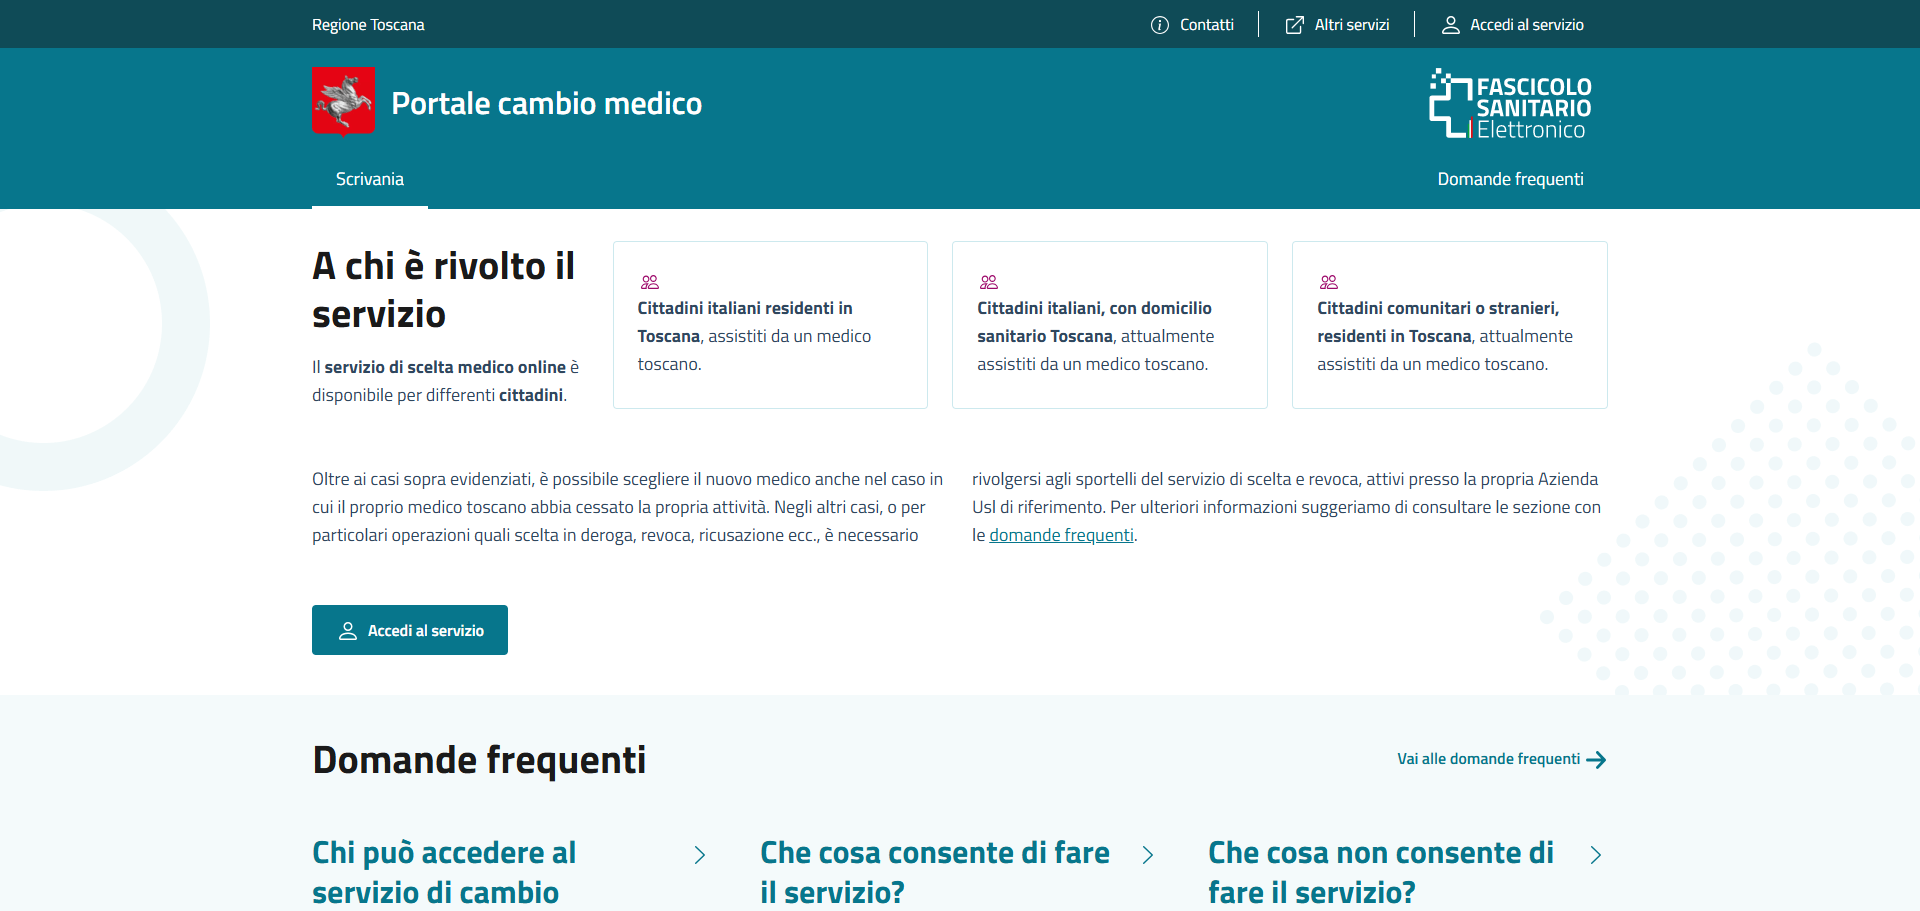The height and width of the screenshot is (911, 1920).
Task: Open the Fascicolo Sanitario Elettronico logo
Action: (1510, 103)
